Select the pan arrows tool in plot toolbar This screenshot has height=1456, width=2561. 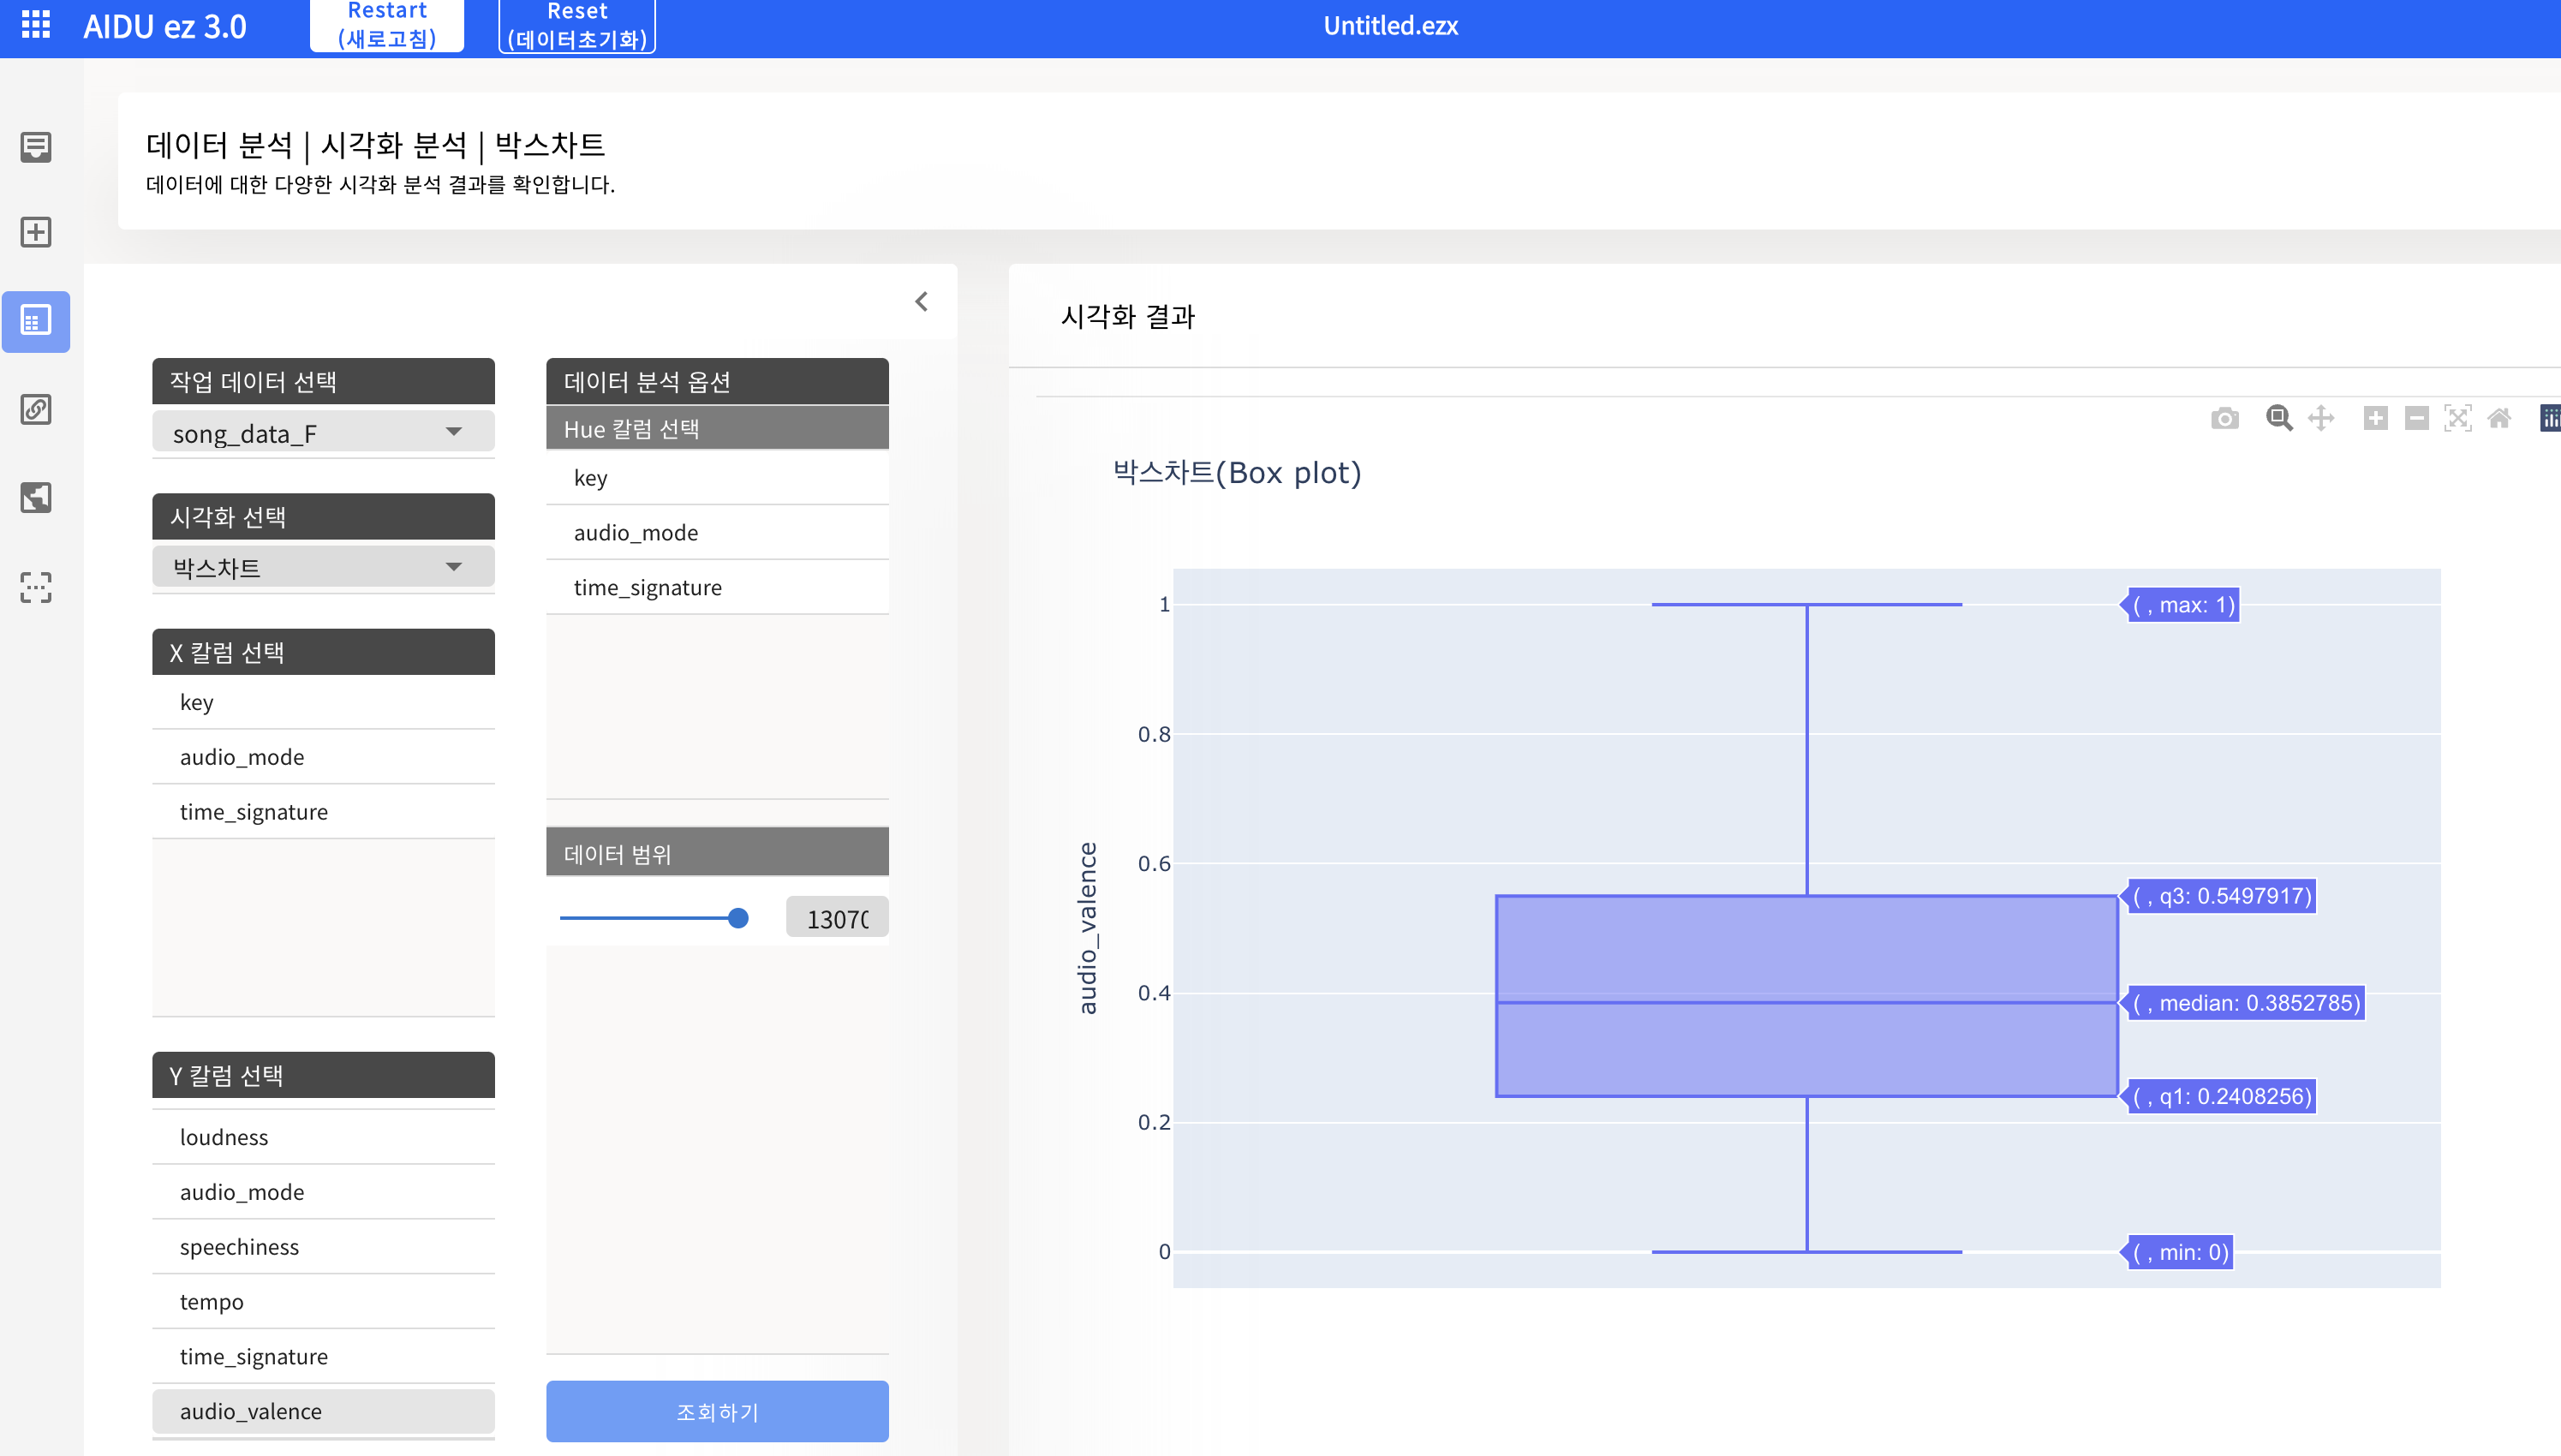point(2321,418)
